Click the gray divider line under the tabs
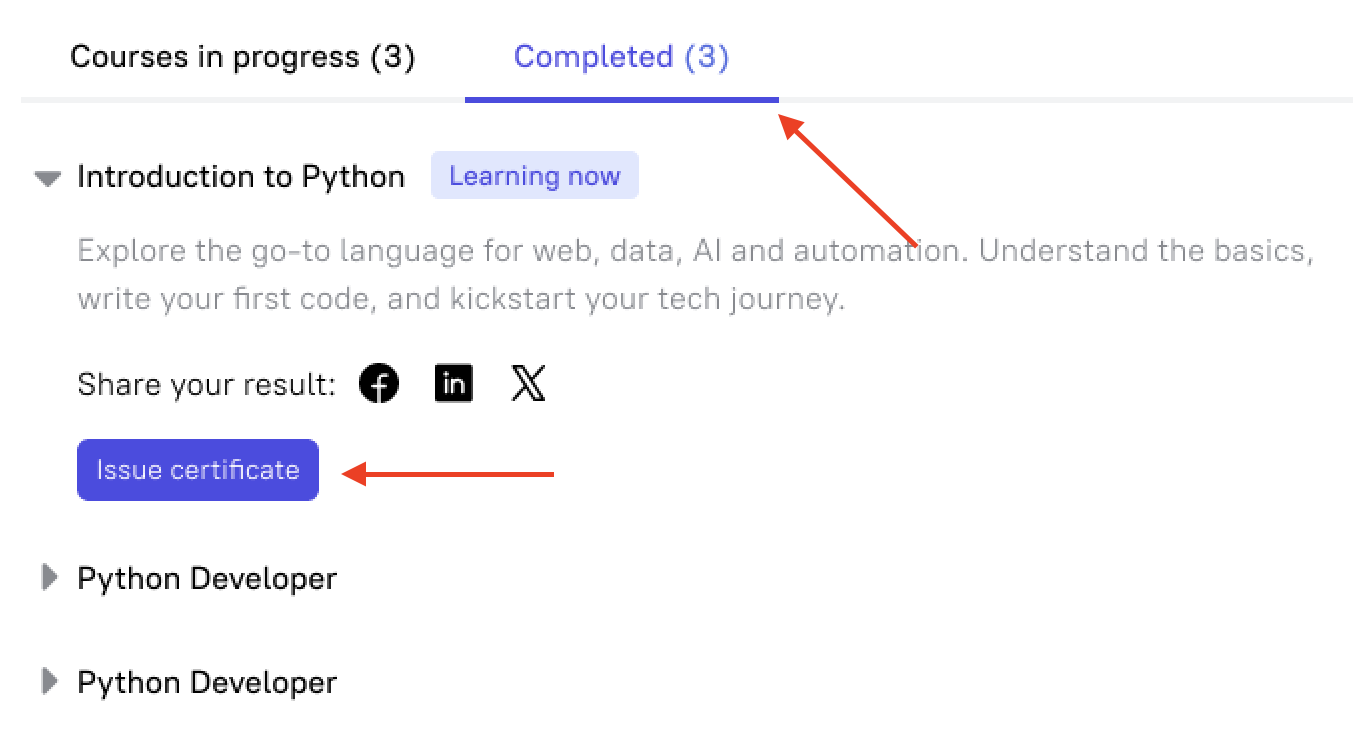This screenshot has height=736, width=1368. click(686, 100)
